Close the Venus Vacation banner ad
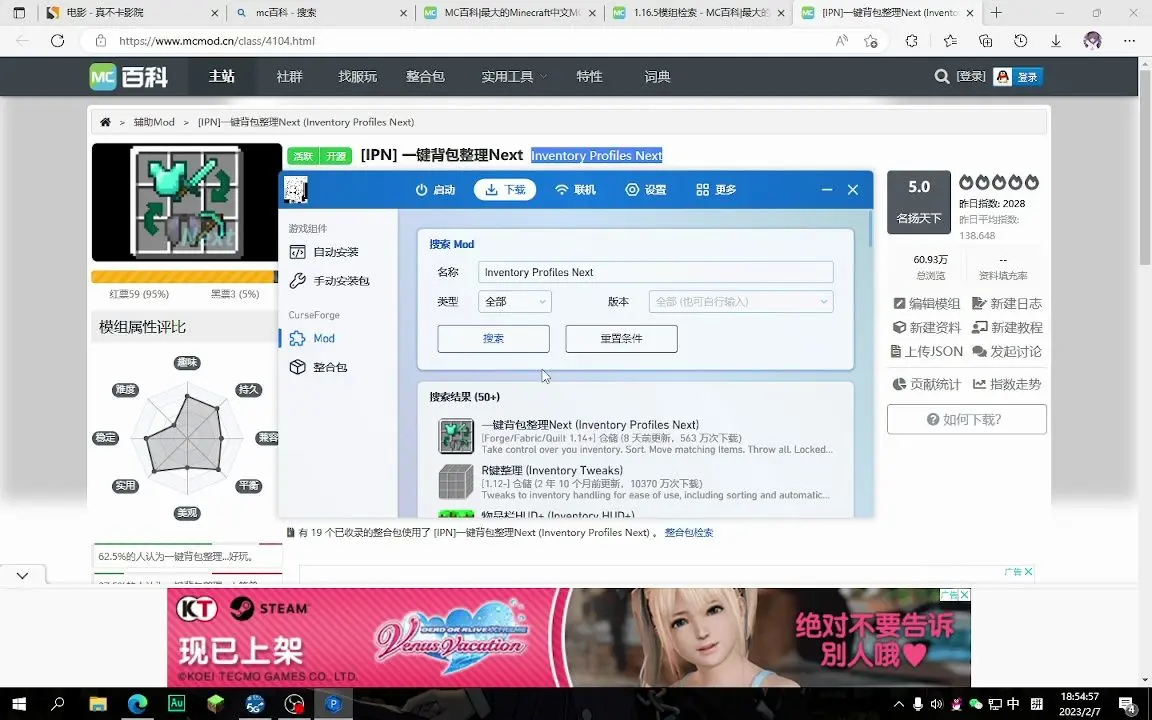Viewport: 1152px width, 720px height. click(965, 594)
